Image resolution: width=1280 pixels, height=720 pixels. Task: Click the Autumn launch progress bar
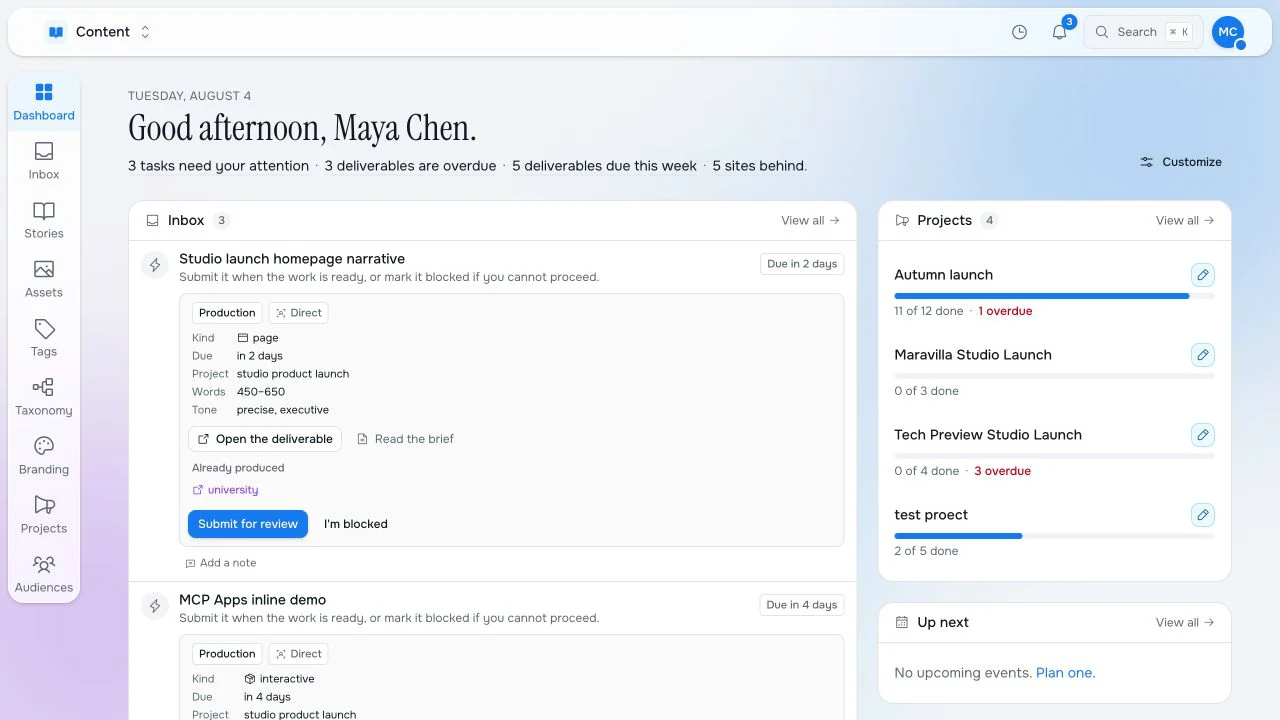[1055, 296]
